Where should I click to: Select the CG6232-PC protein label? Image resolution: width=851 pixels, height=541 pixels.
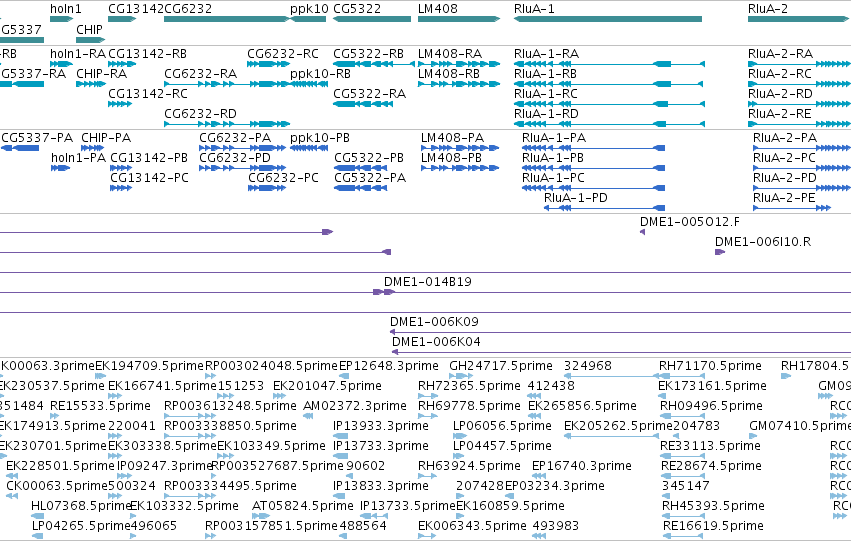[x=283, y=178]
